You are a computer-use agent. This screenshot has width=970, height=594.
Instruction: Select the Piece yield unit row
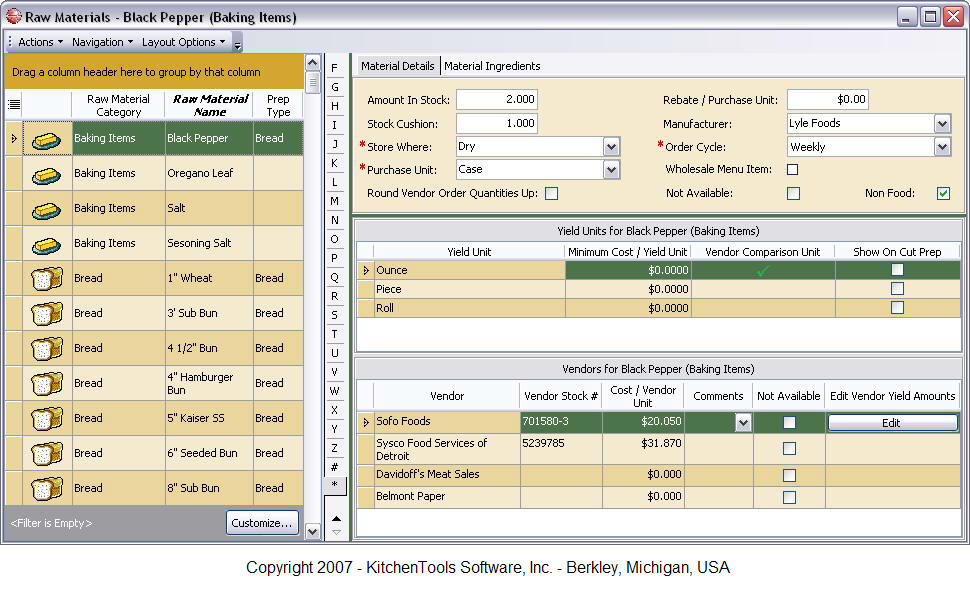[658, 289]
